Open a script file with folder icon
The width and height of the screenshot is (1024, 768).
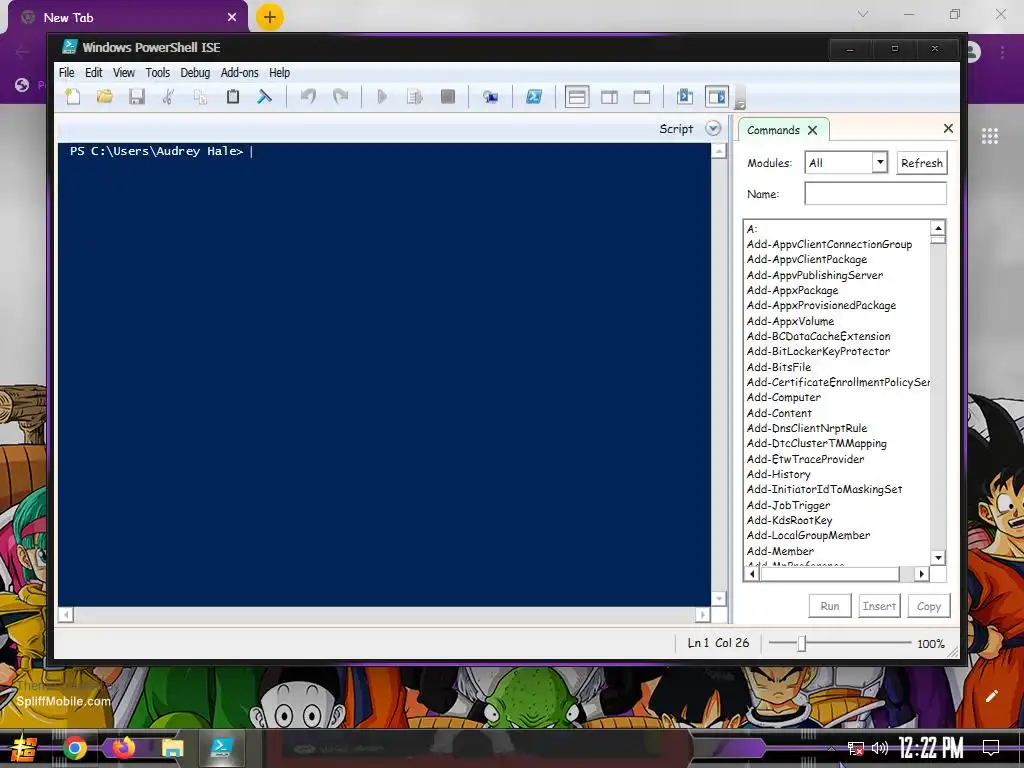[104, 97]
